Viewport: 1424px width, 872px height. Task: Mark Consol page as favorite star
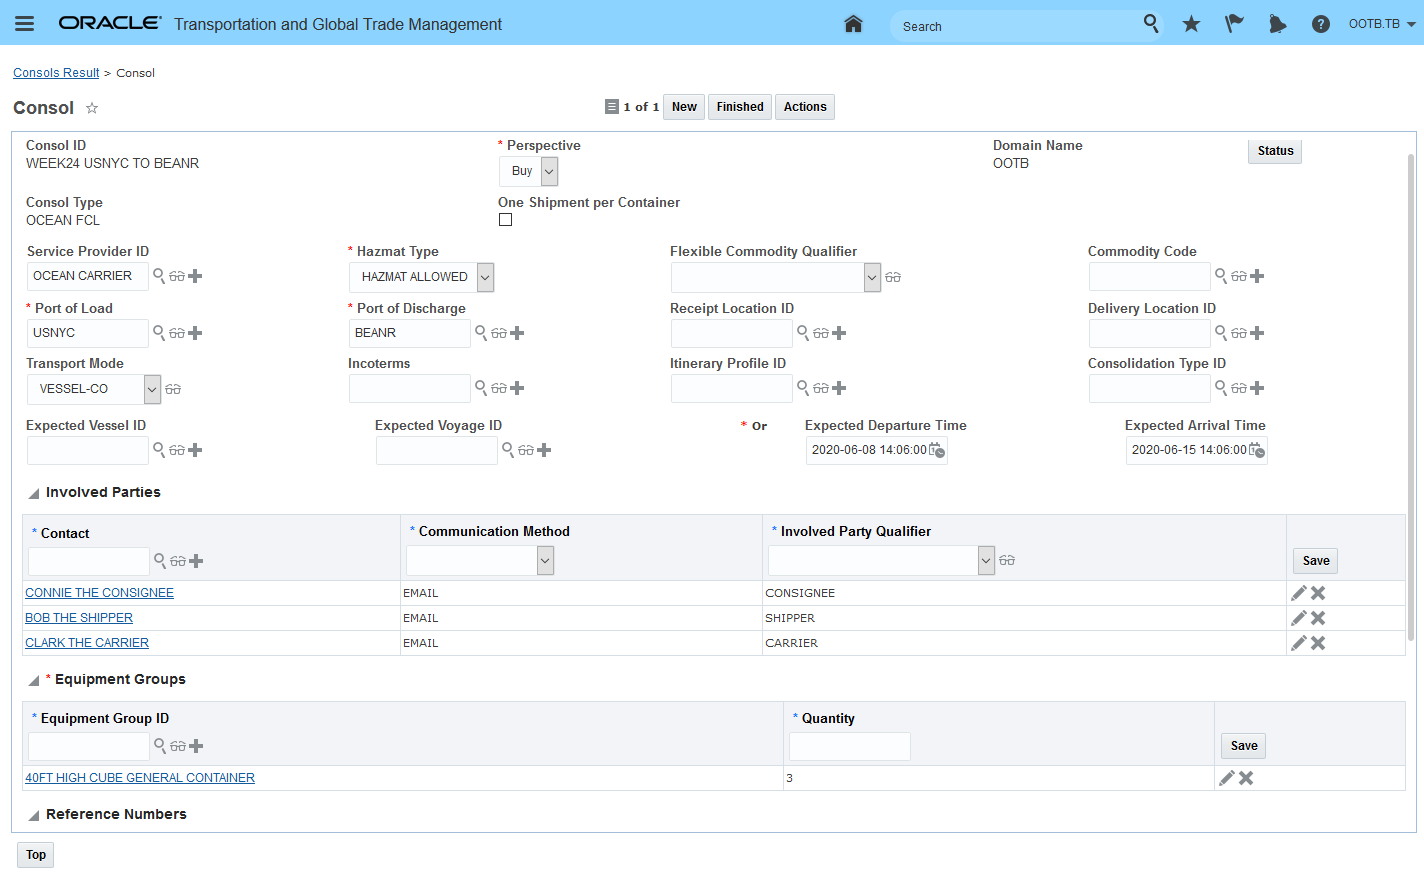coord(92,108)
